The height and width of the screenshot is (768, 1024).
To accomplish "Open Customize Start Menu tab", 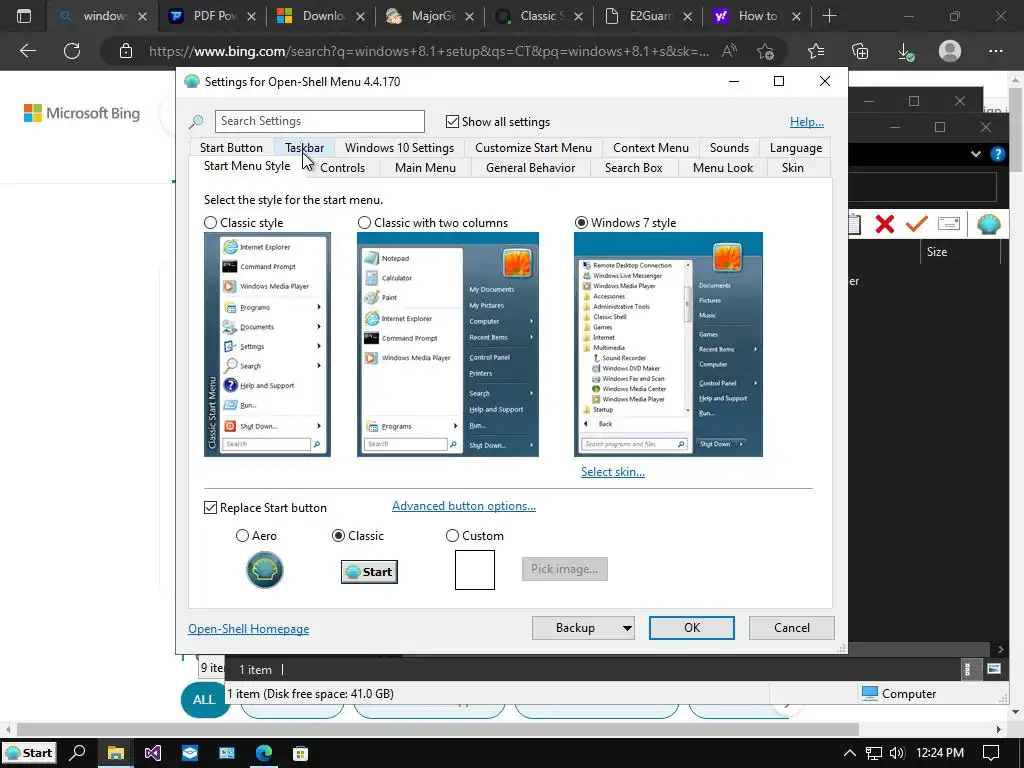I will 533,148.
